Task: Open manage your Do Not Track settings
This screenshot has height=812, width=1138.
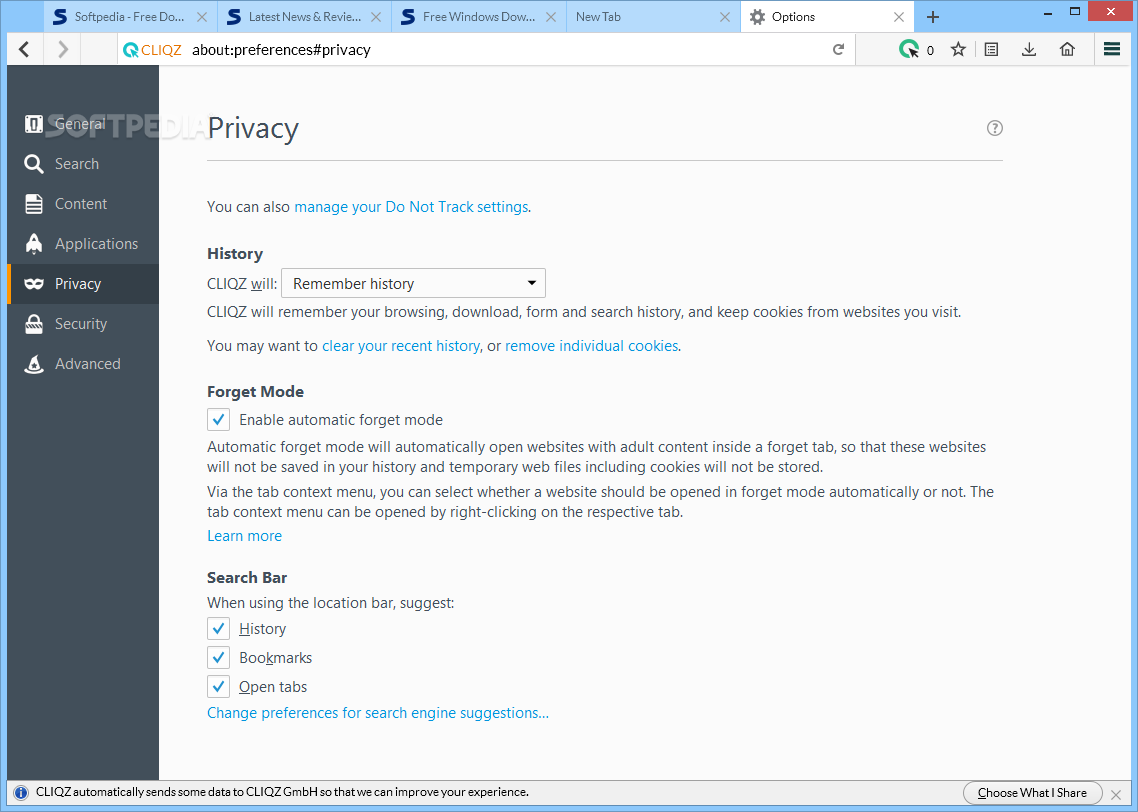Action: pos(411,207)
